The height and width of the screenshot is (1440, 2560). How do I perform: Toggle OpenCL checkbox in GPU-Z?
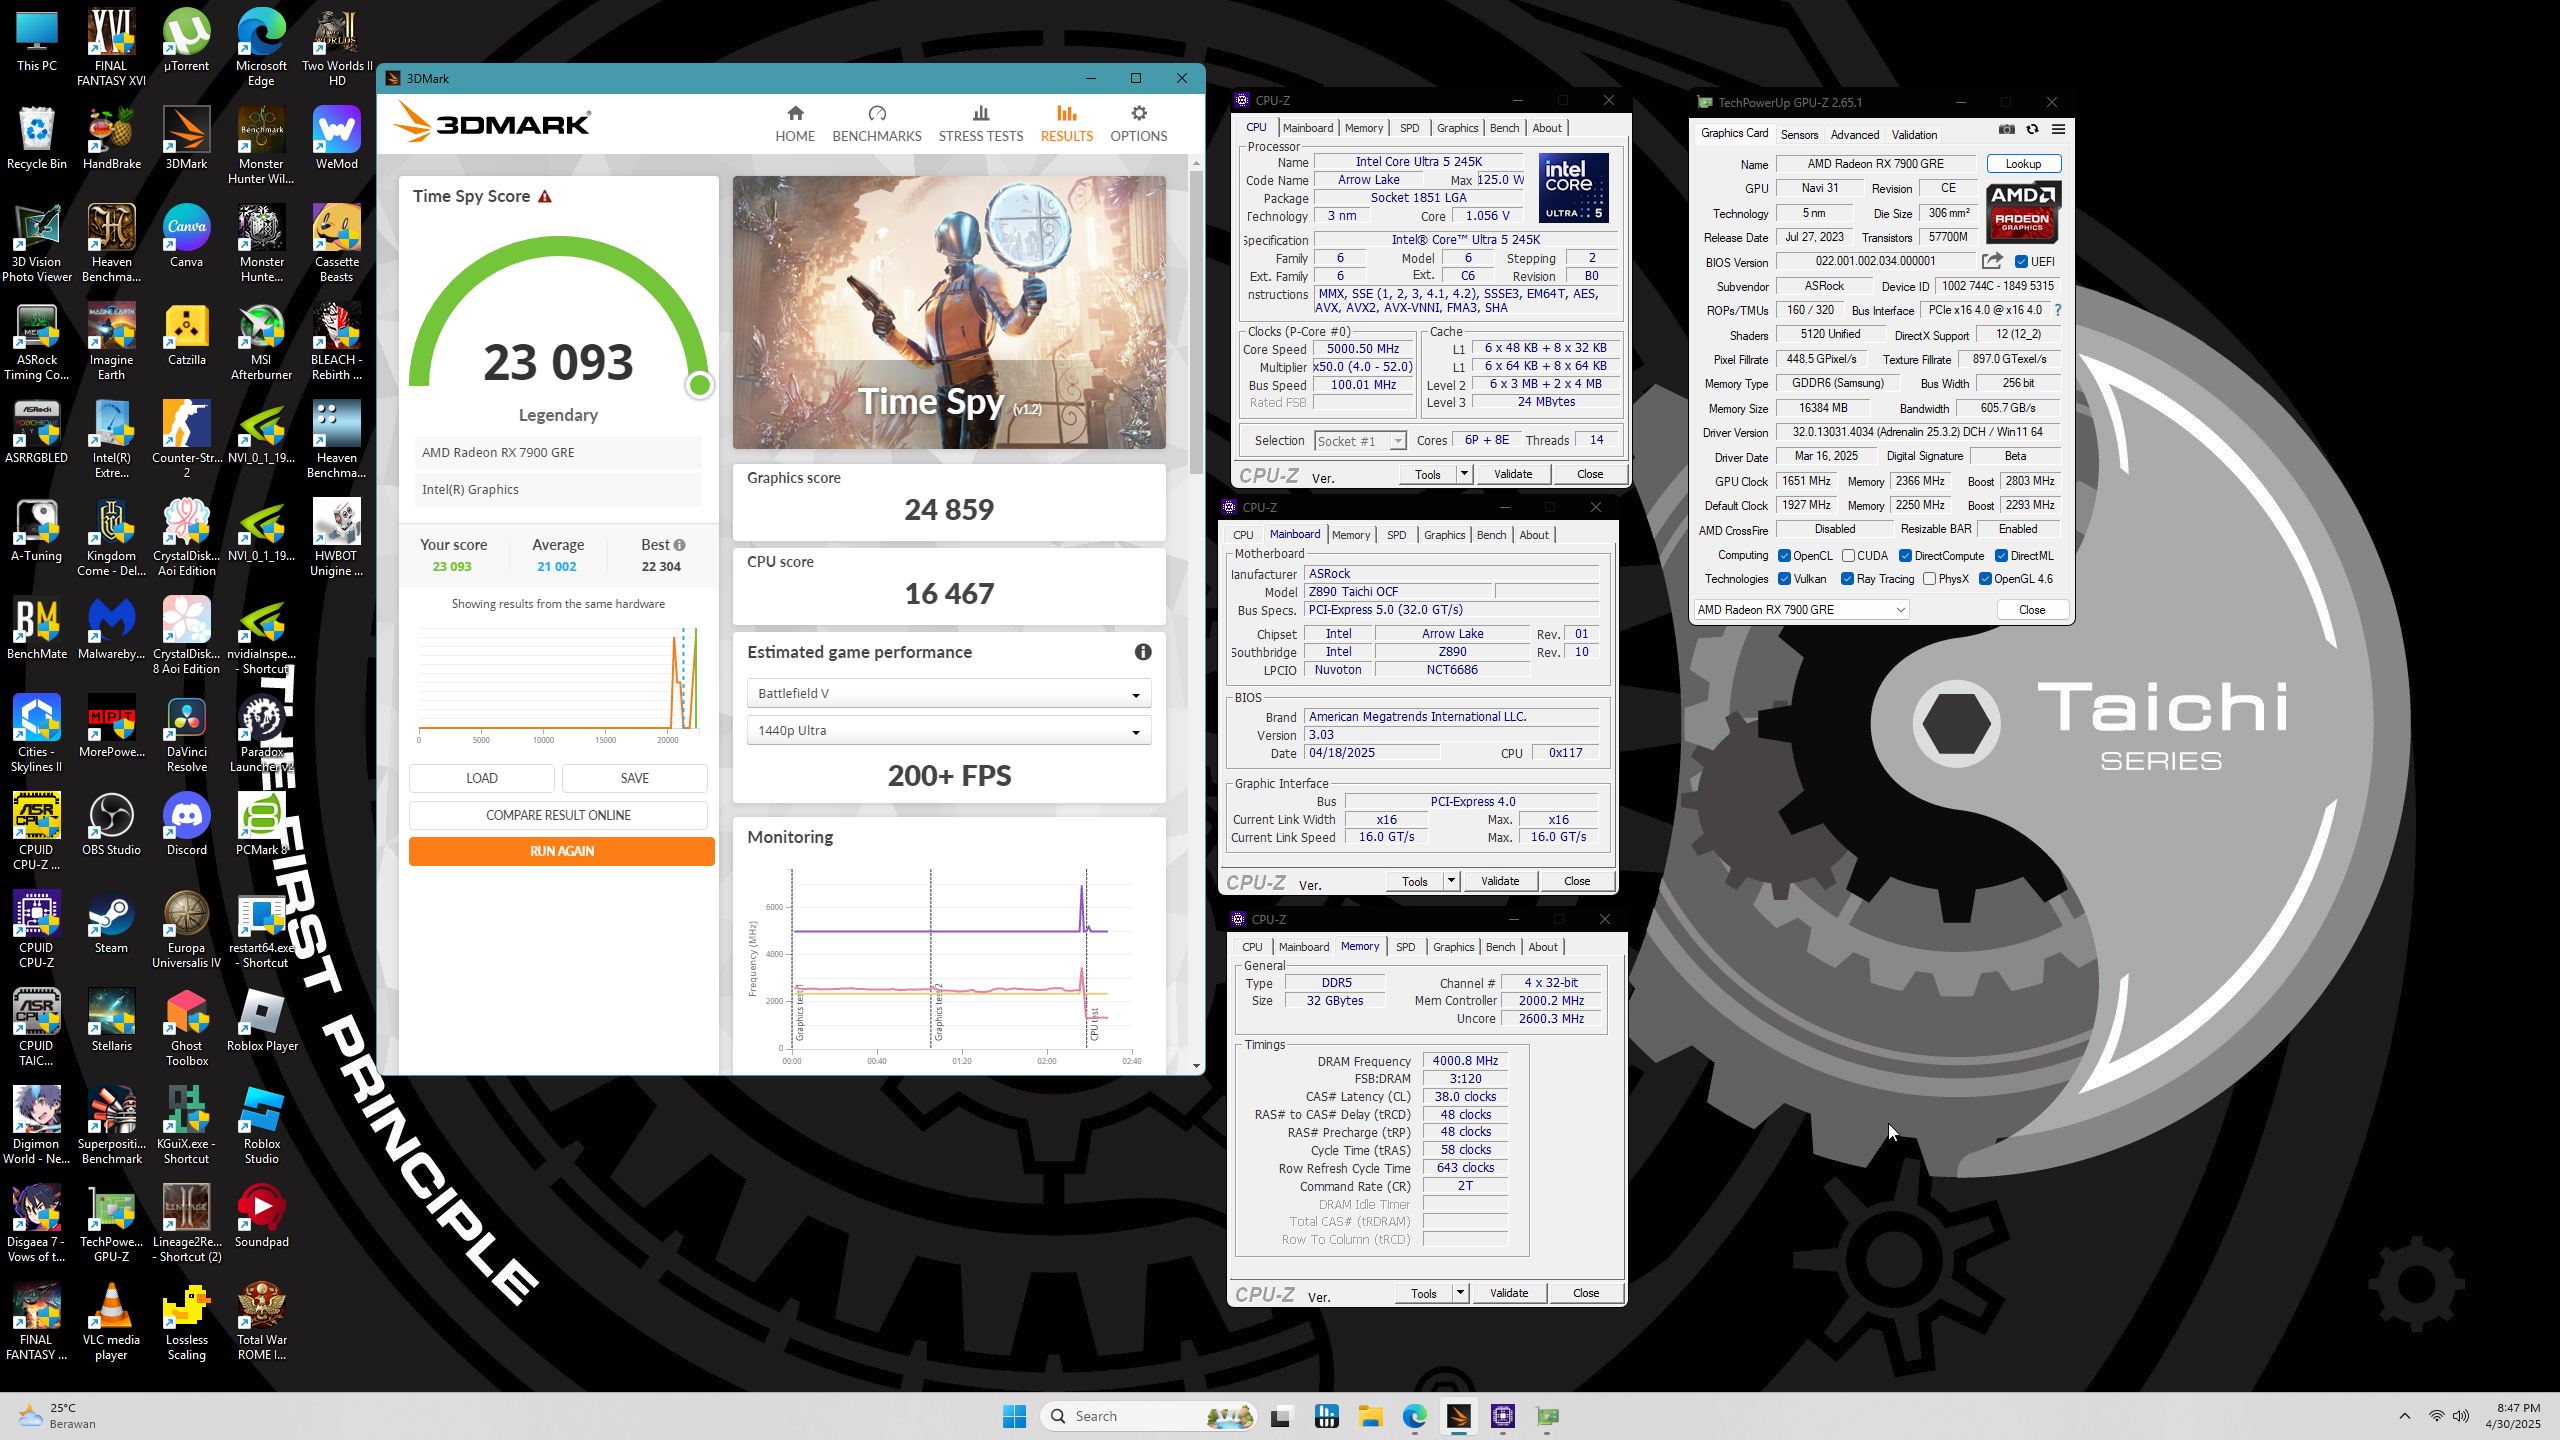[1784, 556]
